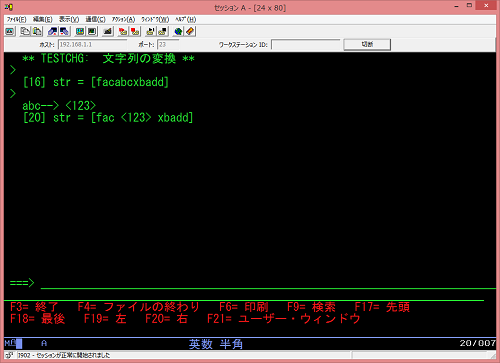Click the cursor position 20/007 indicator
Viewport: 500px width, 363px height.
[477, 343]
